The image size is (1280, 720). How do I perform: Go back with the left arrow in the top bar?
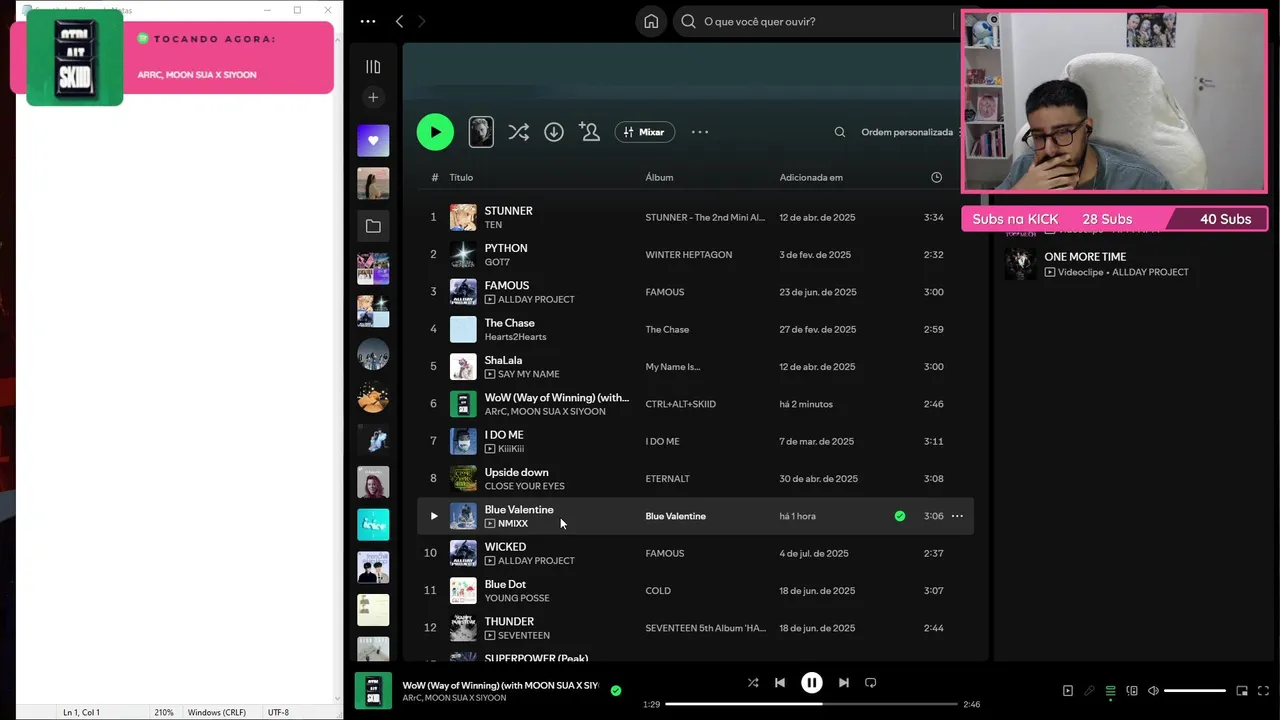coord(399,21)
